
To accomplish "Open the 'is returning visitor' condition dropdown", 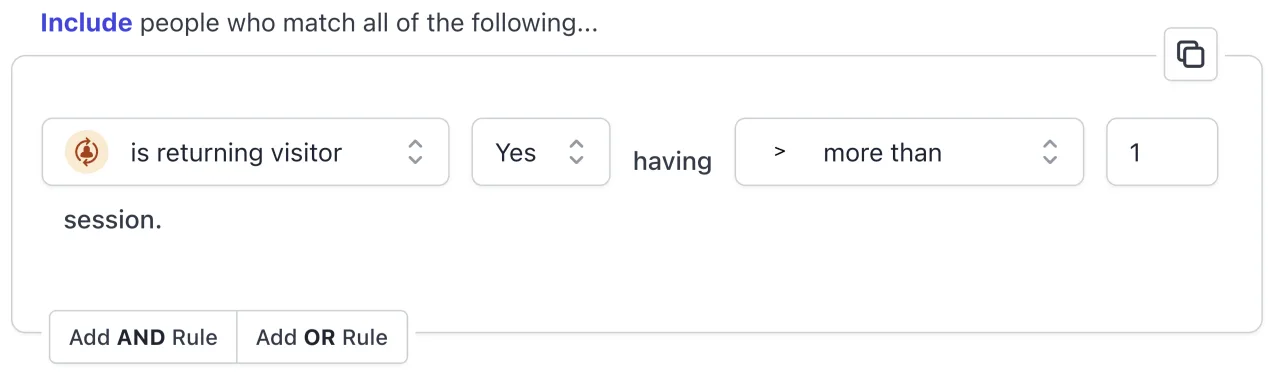I will click(245, 152).
